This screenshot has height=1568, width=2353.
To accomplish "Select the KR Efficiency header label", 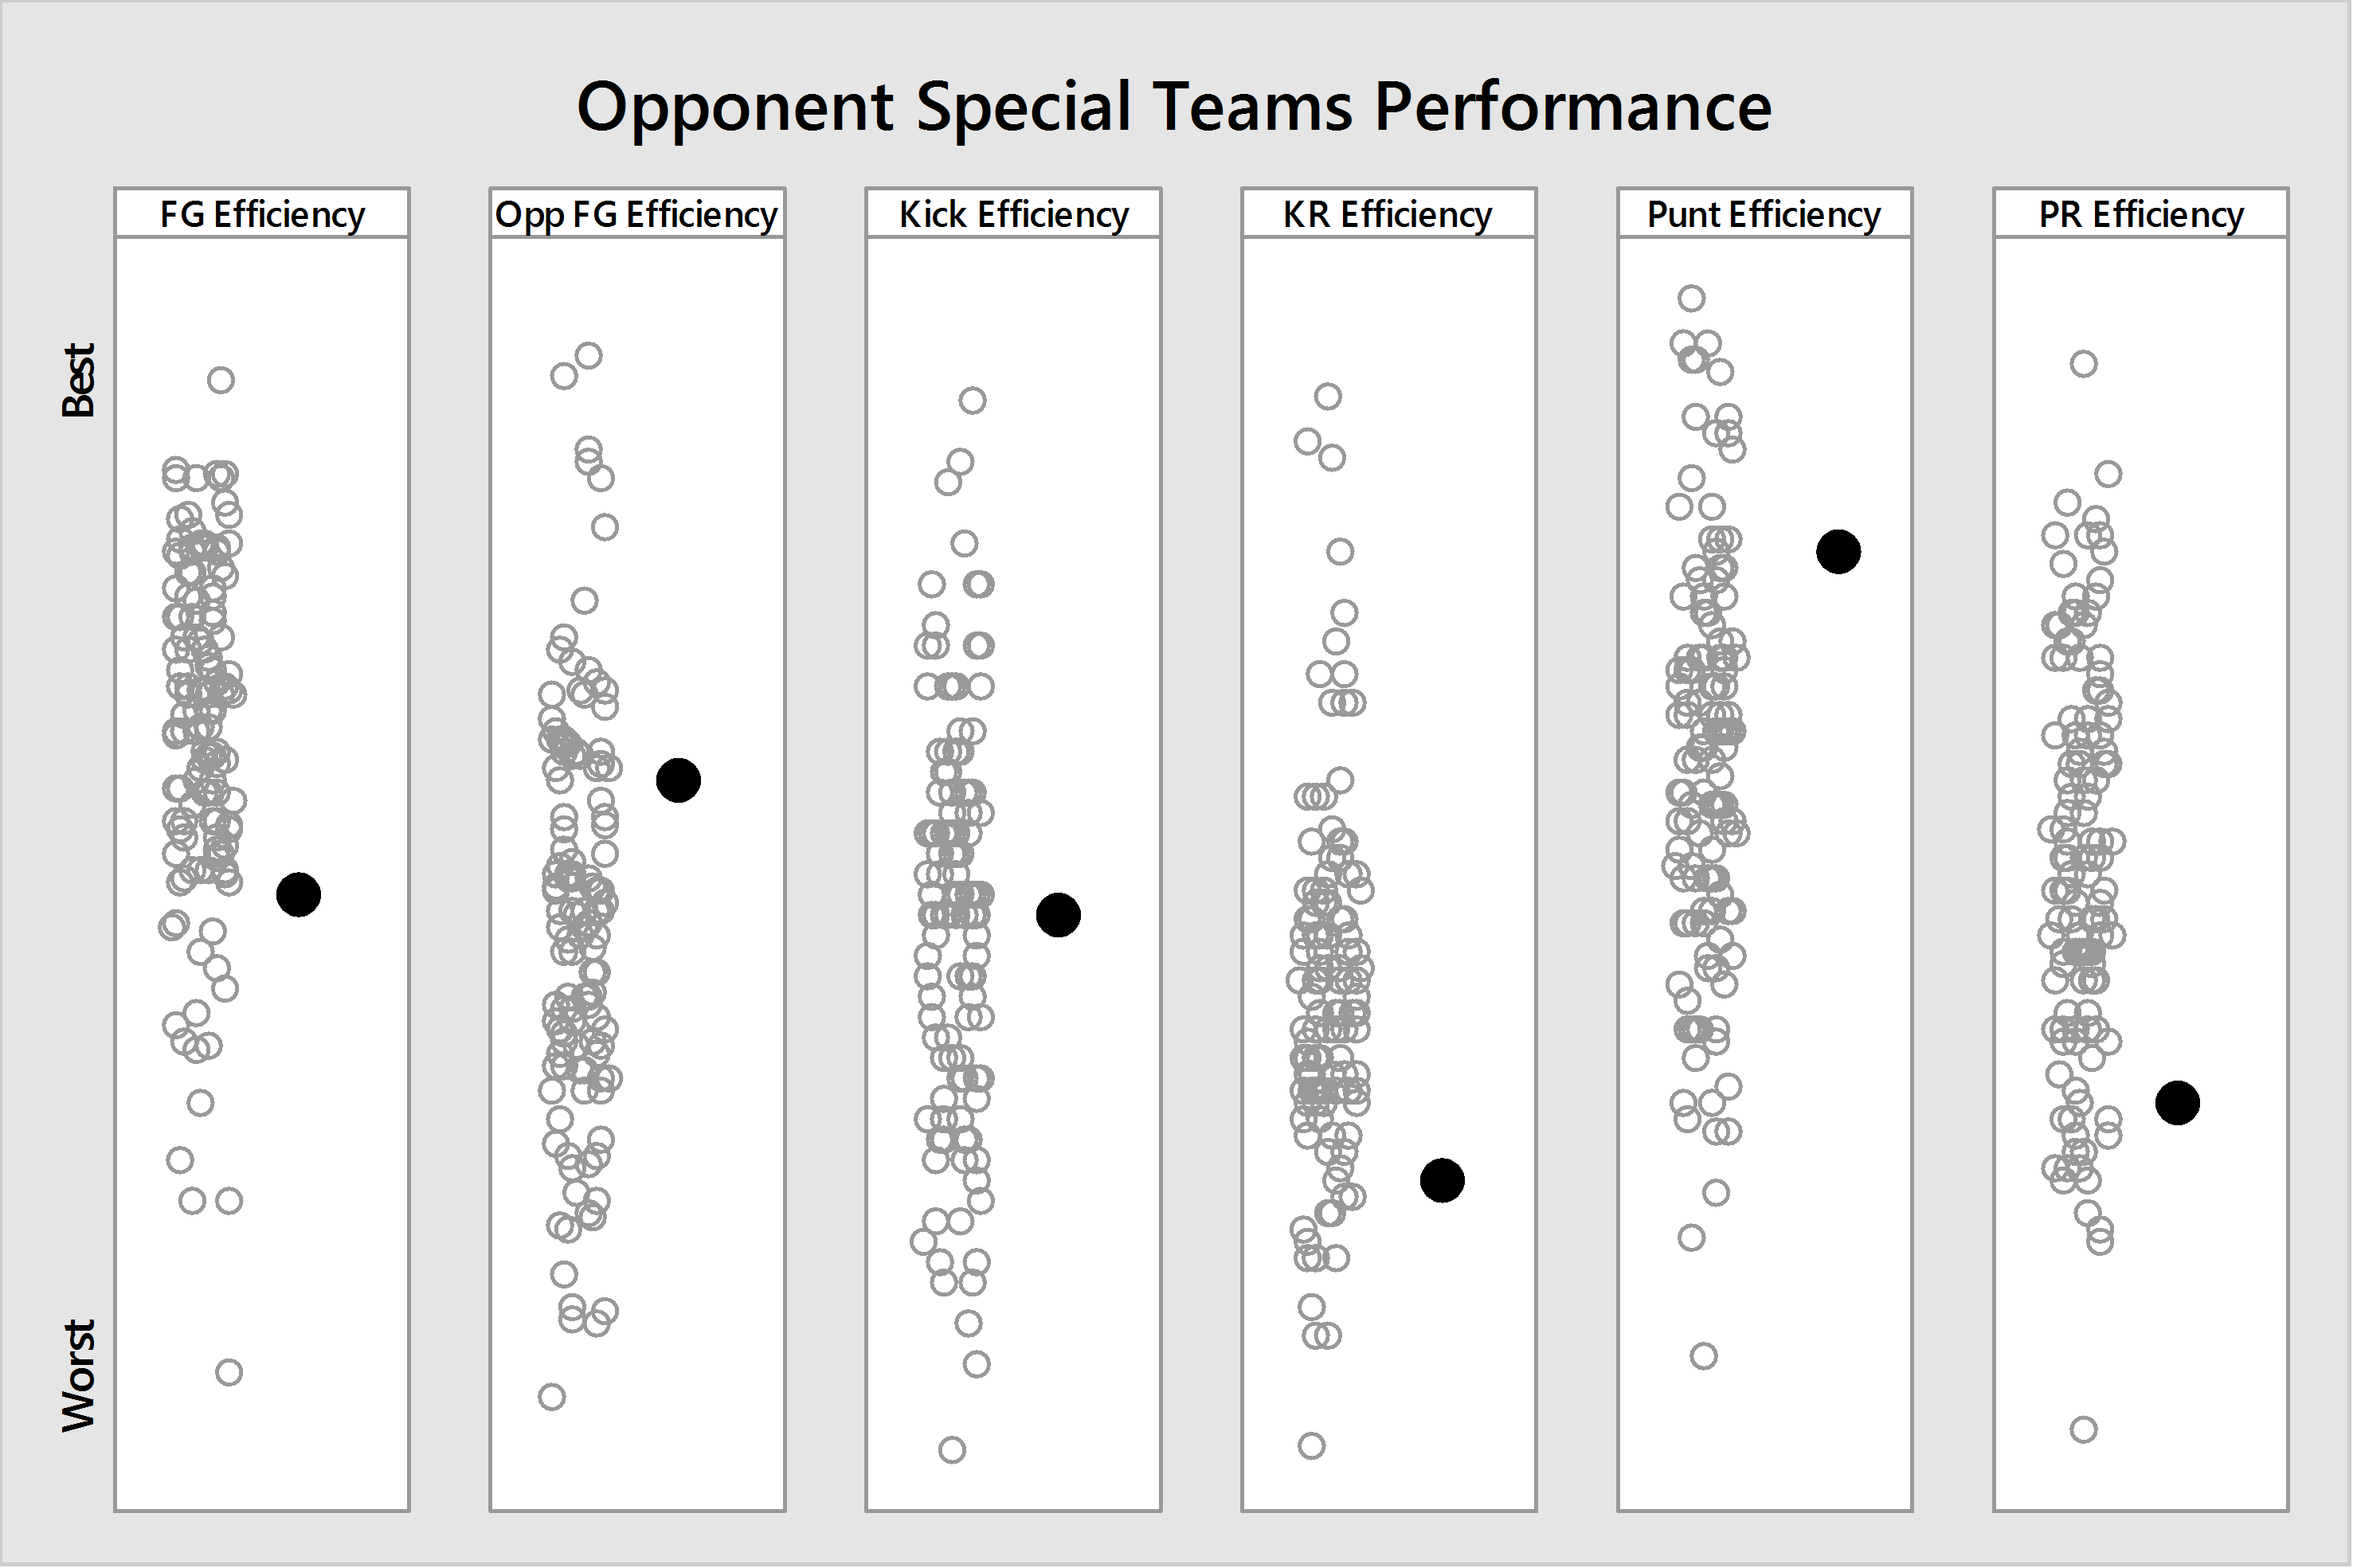I will [x=1388, y=214].
